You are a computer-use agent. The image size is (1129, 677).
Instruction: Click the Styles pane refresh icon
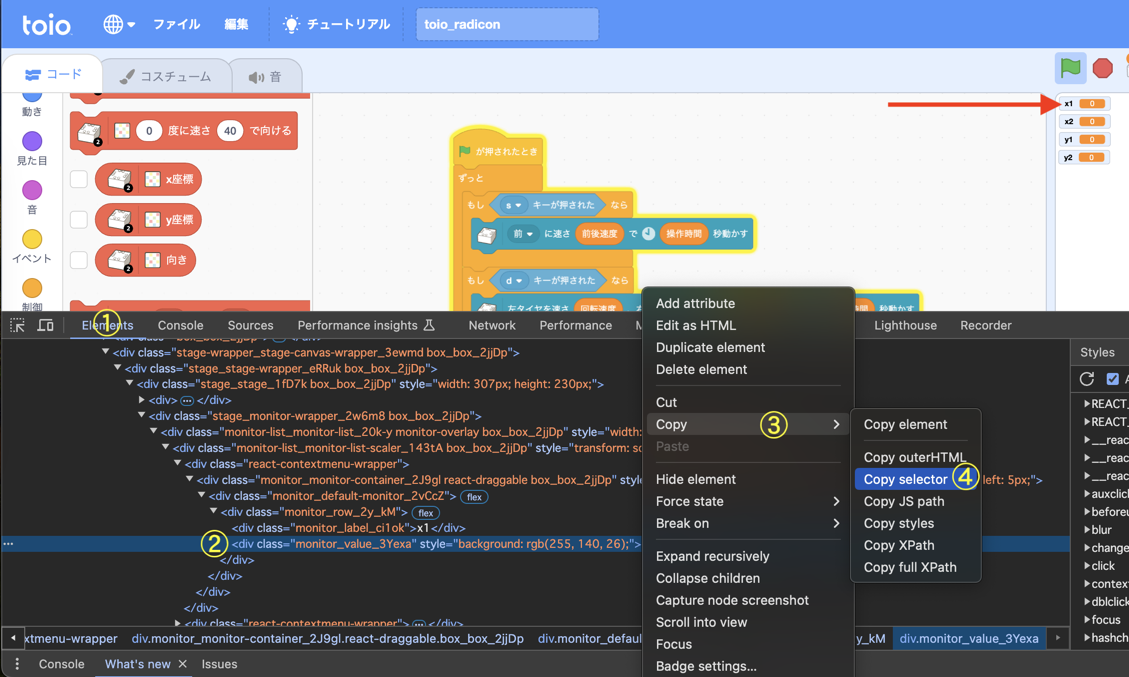(1087, 379)
